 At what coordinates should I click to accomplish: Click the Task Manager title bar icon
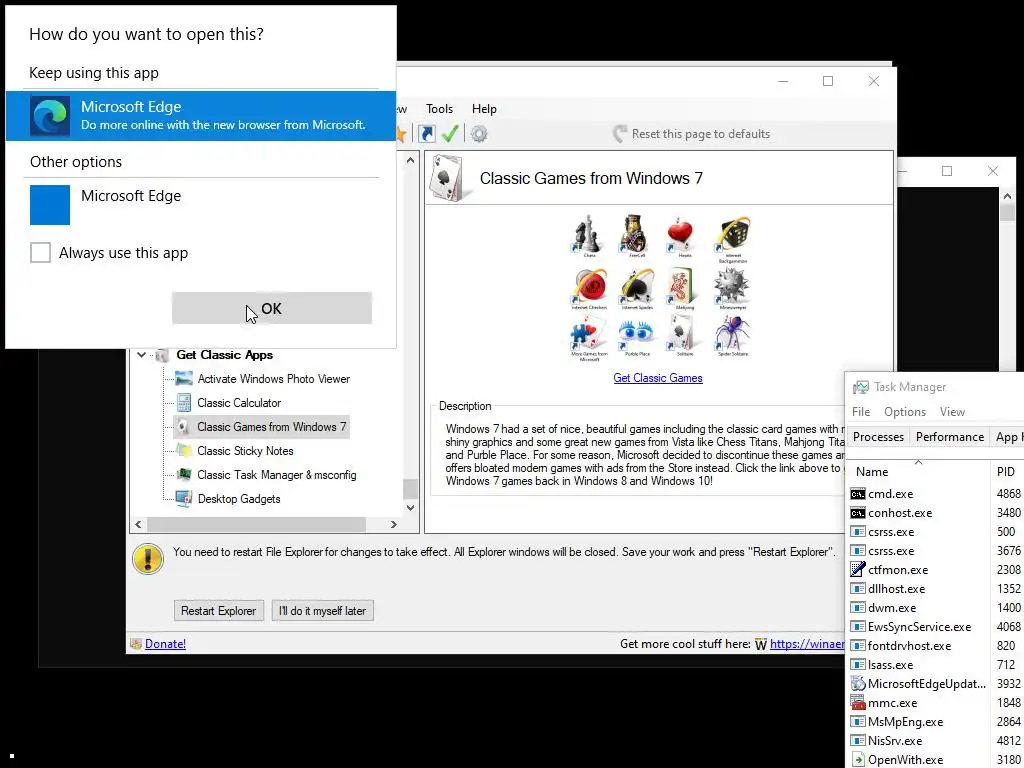click(x=861, y=387)
